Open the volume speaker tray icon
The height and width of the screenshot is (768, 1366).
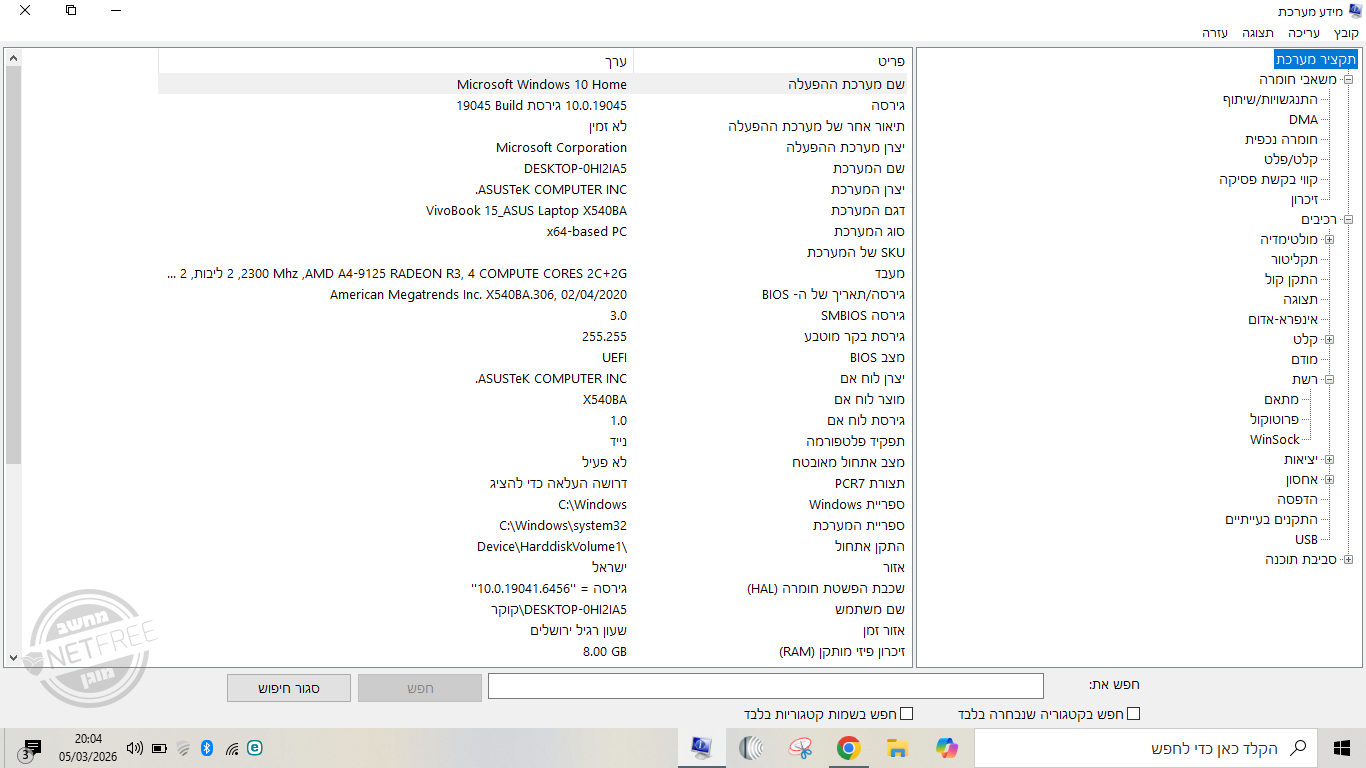tap(135, 748)
